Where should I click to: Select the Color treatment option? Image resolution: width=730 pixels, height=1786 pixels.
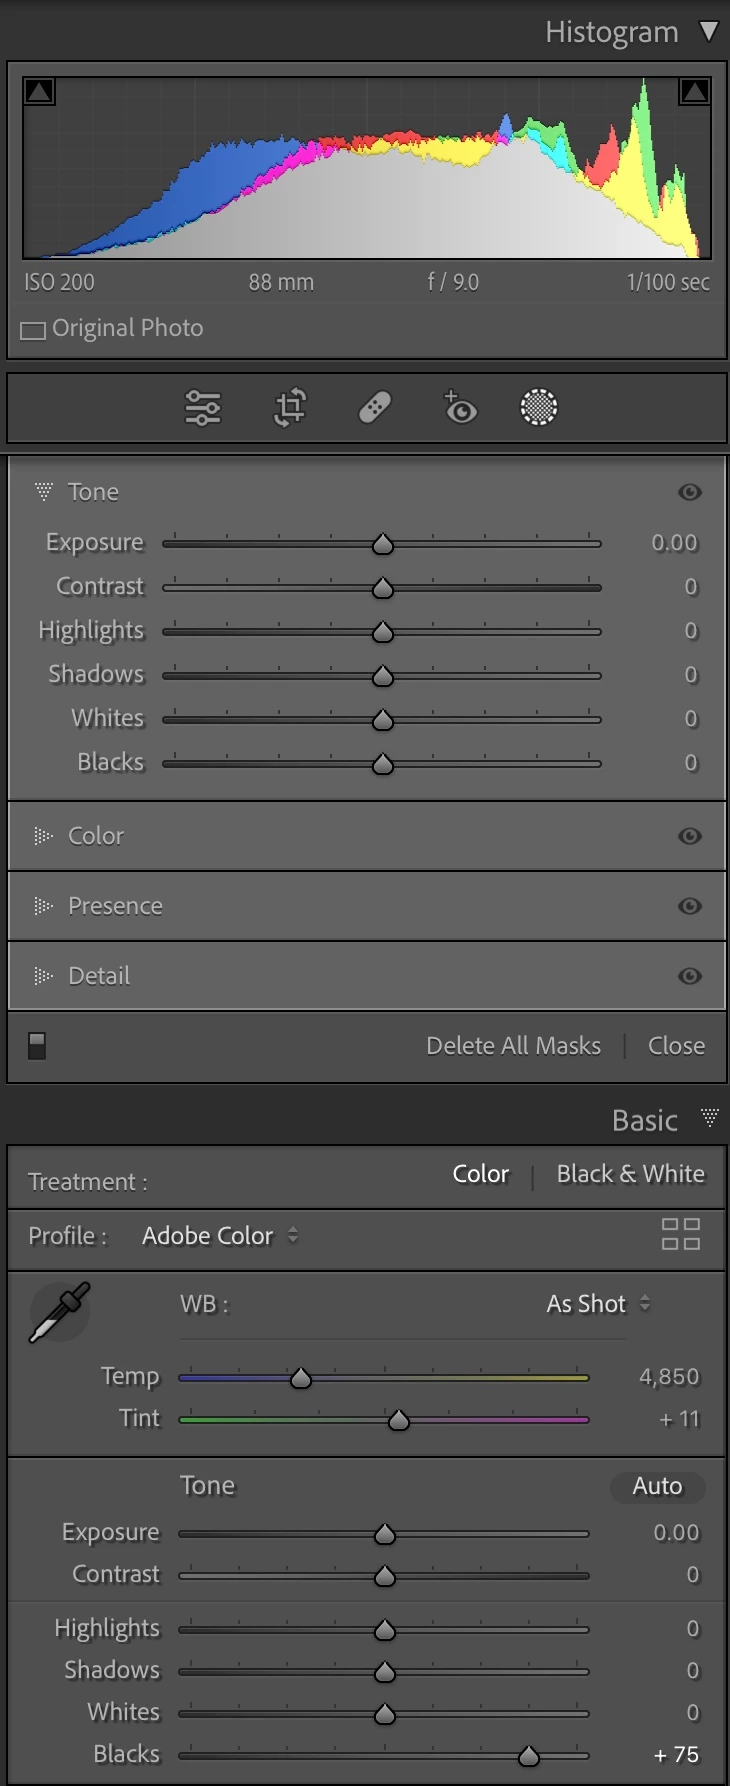(x=481, y=1174)
